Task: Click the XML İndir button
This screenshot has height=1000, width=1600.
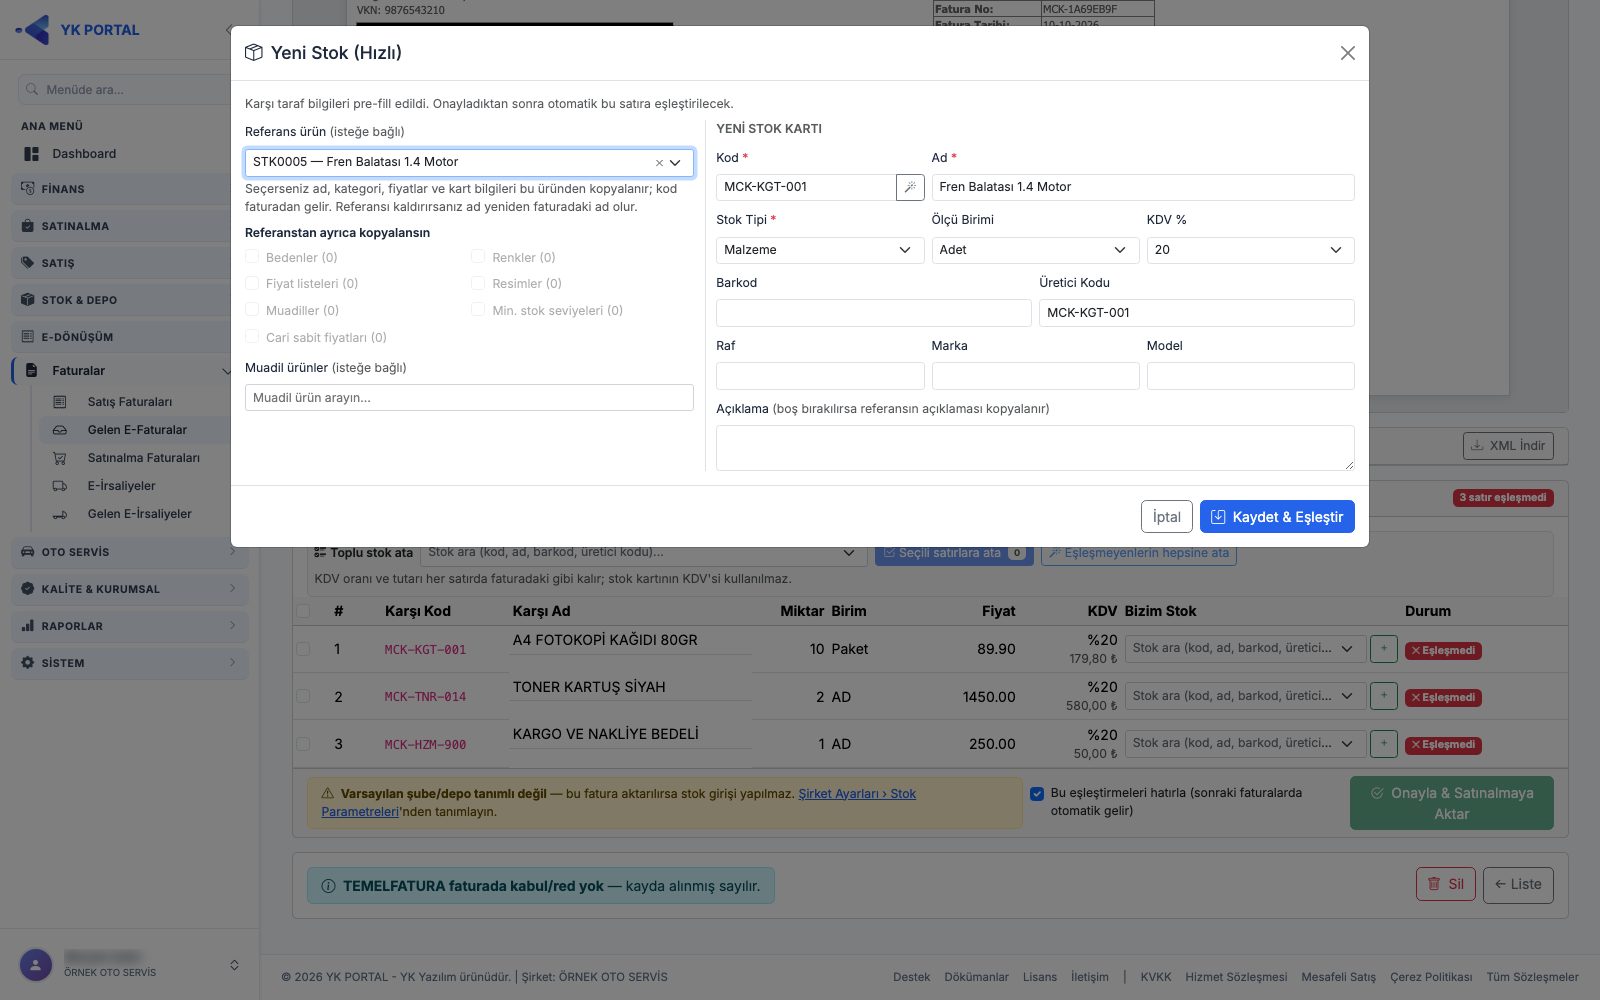Action: click(1508, 446)
